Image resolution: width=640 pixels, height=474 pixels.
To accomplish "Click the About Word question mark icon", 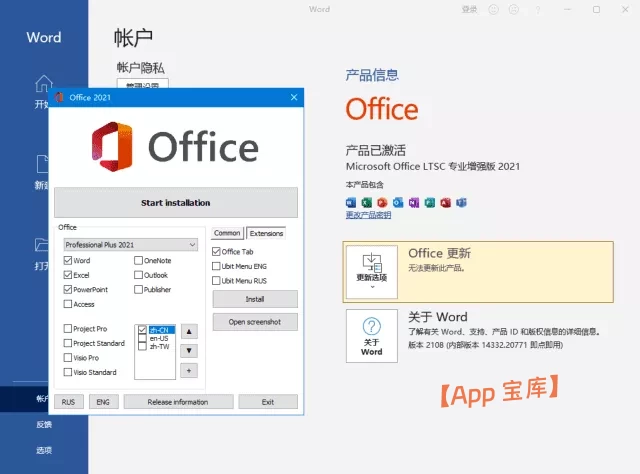I will (x=371, y=328).
